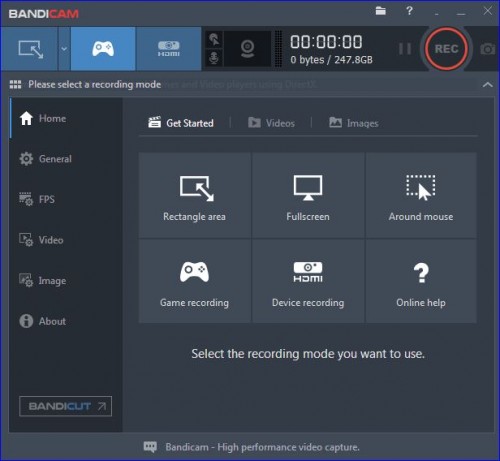Open help via the question mark in the title bar

409,11
